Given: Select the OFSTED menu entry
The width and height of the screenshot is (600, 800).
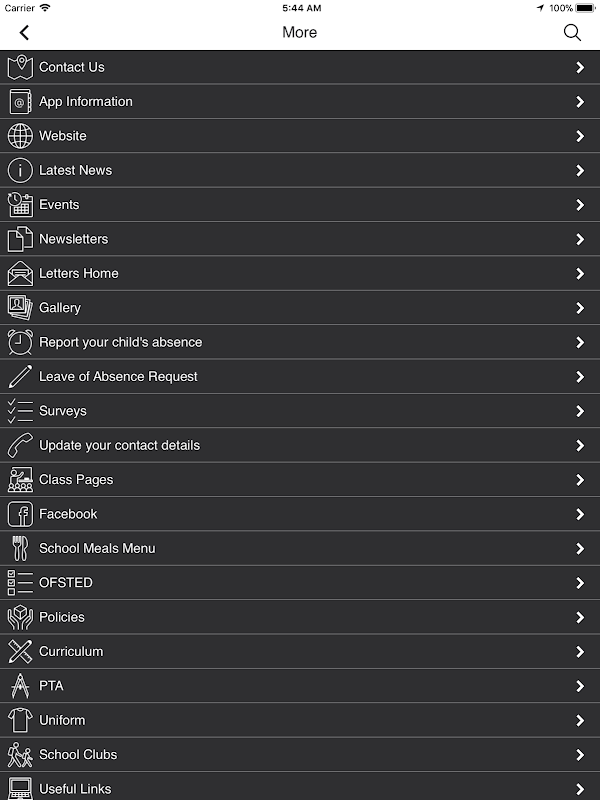Looking at the screenshot, I should [66, 583].
